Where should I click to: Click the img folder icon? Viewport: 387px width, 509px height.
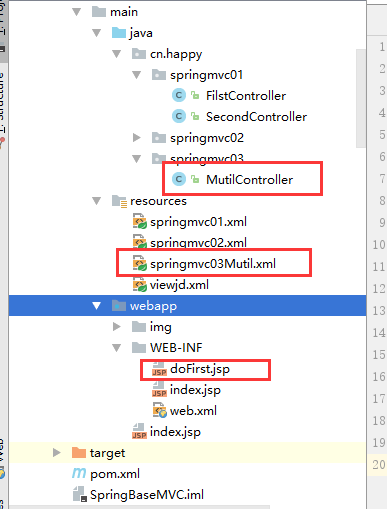pyautogui.click(x=139, y=327)
